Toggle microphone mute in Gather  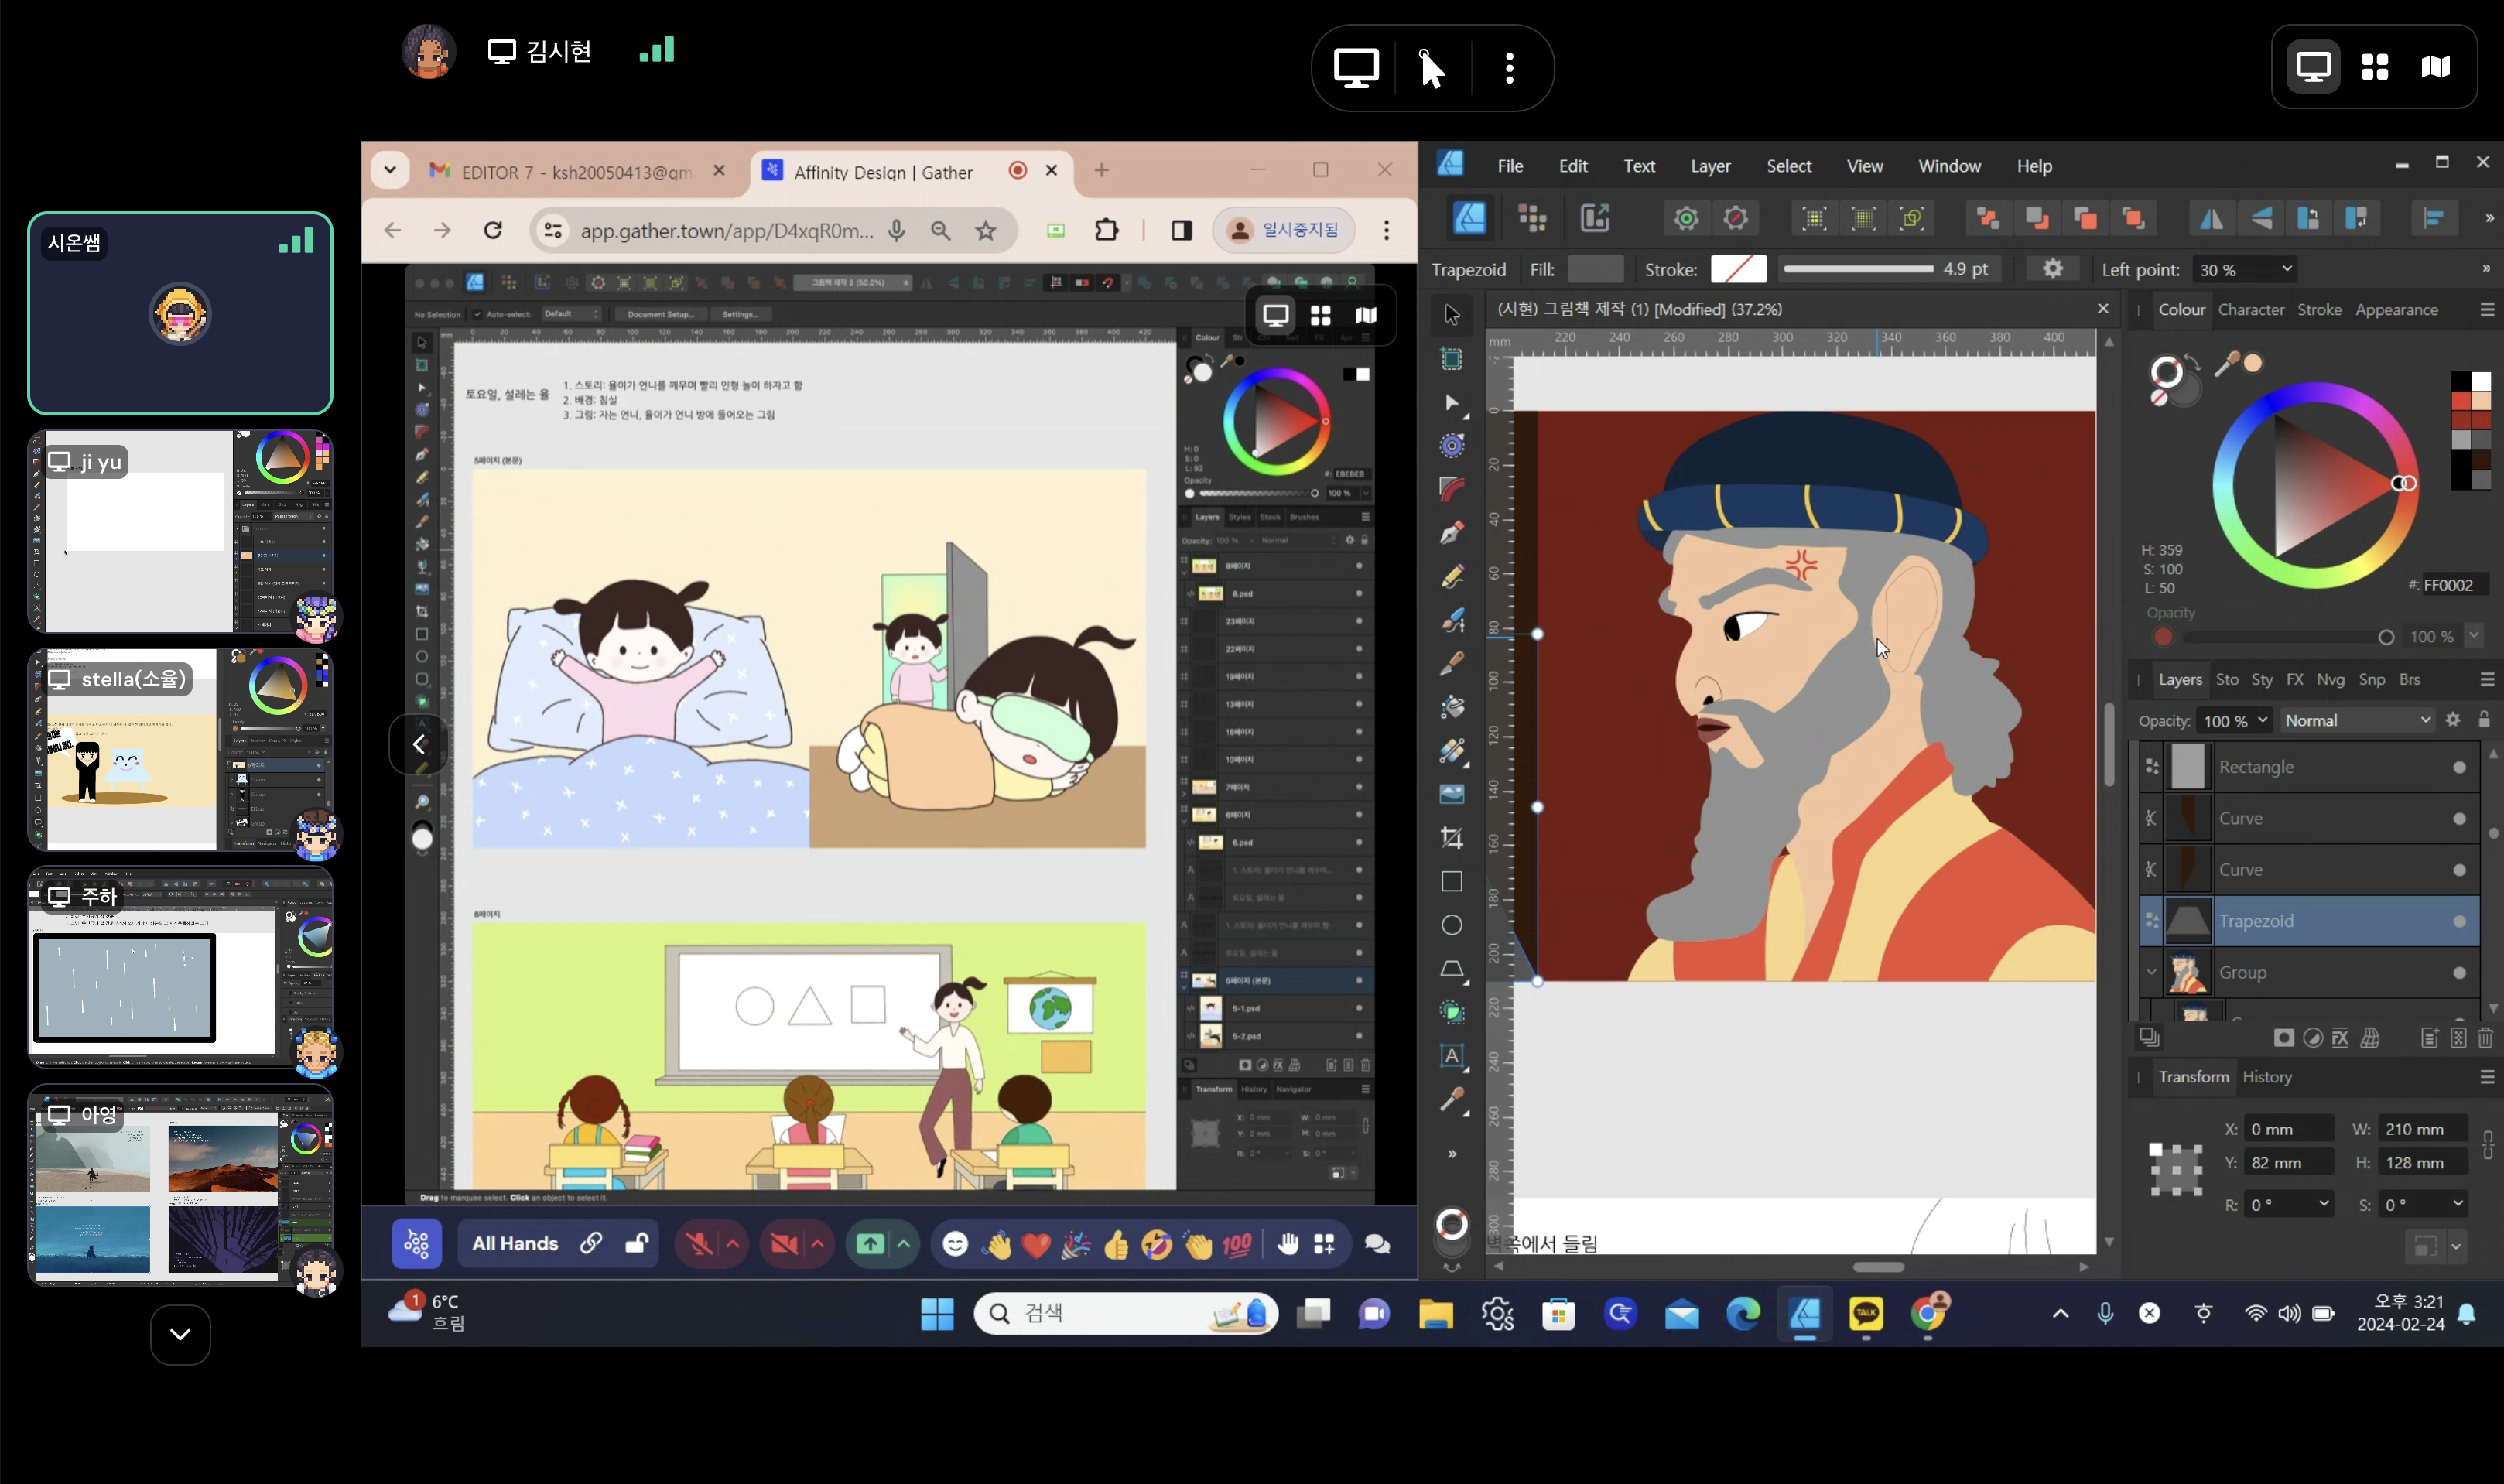pyautogui.click(x=699, y=1244)
